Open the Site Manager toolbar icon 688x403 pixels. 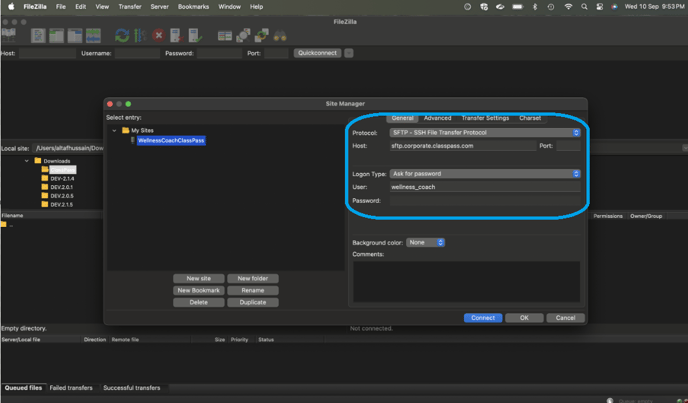pos(8,35)
